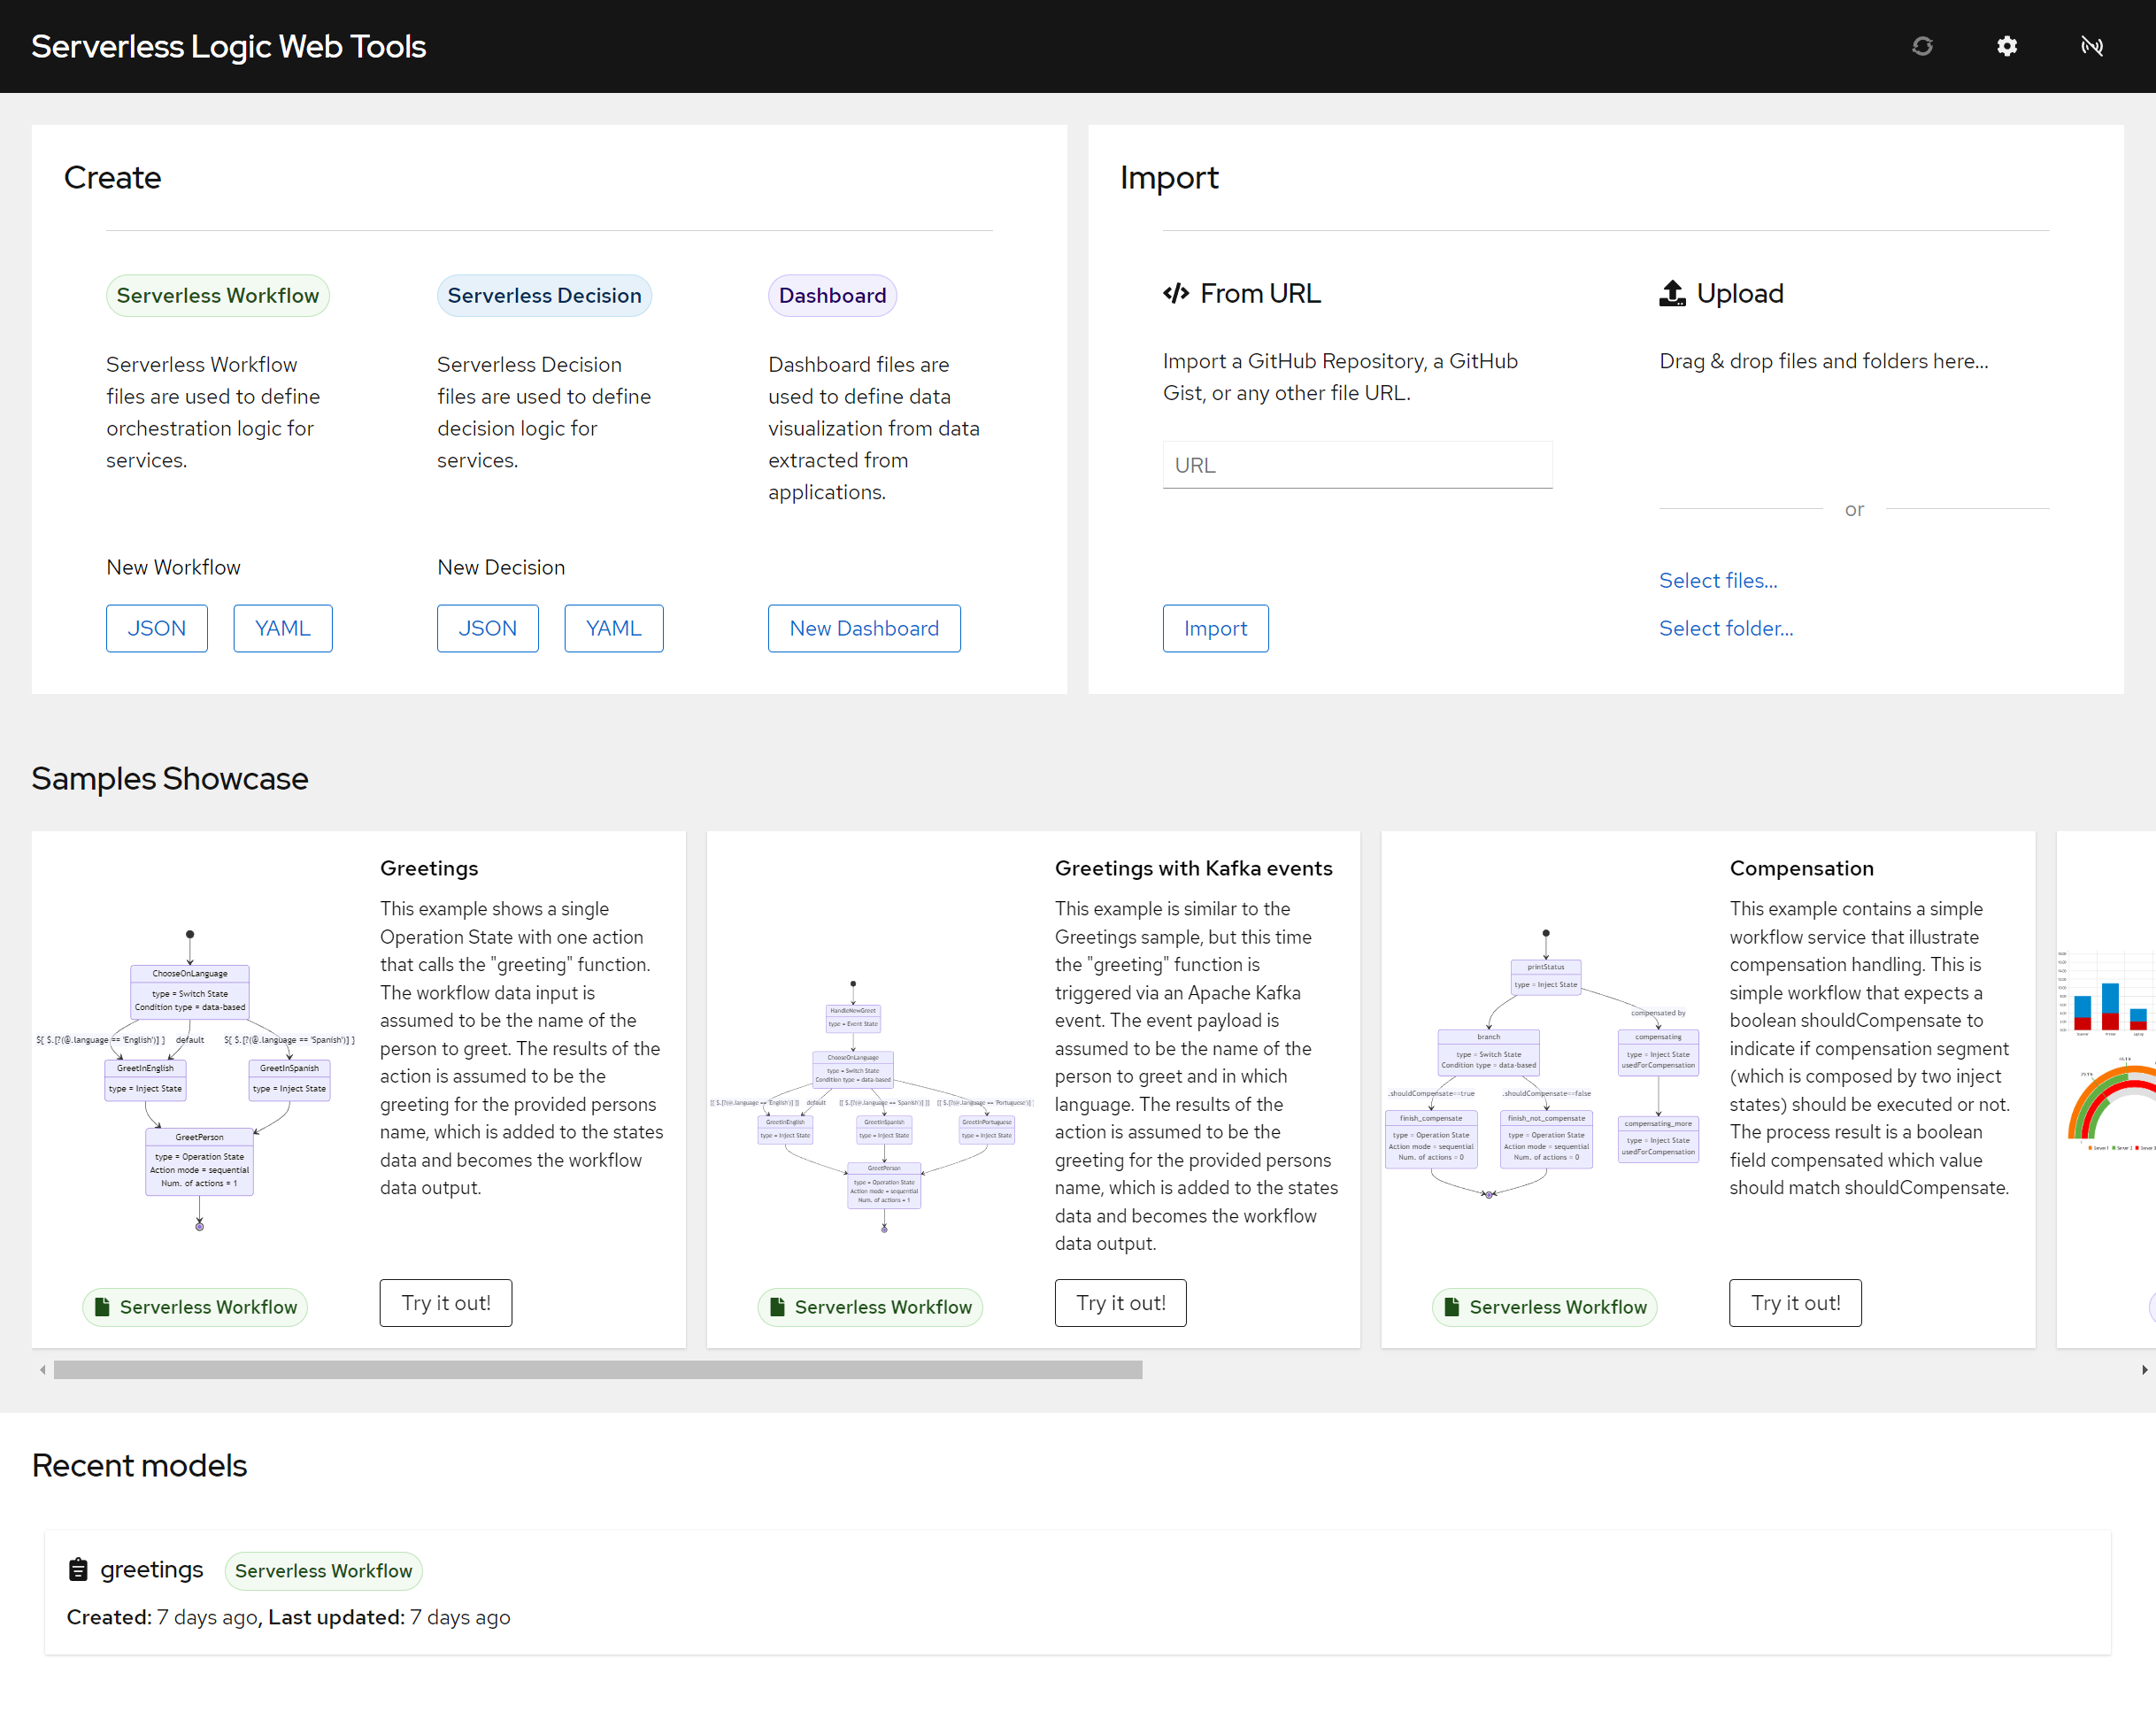
Task: Click the right arrow of the showcase scrollbar
Action: (x=2144, y=1369)
